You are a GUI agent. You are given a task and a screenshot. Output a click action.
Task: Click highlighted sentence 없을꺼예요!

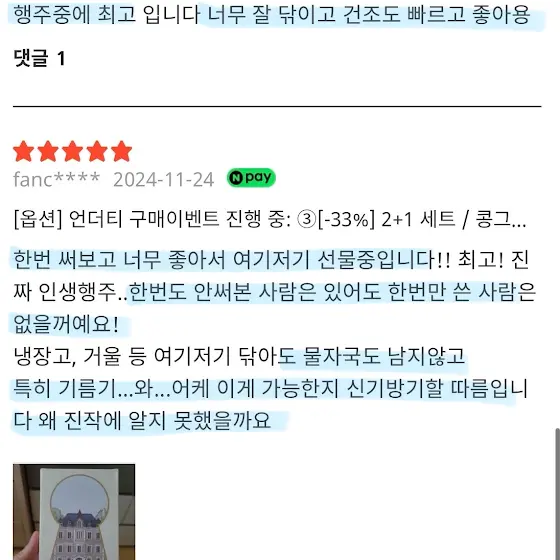(66, 324)
